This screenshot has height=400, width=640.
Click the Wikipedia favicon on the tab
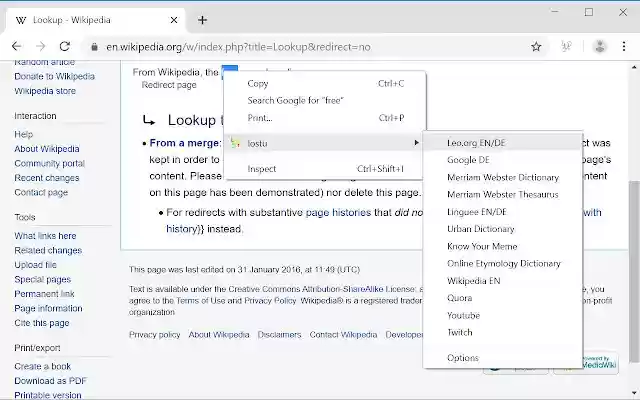(x=21, y=20)
